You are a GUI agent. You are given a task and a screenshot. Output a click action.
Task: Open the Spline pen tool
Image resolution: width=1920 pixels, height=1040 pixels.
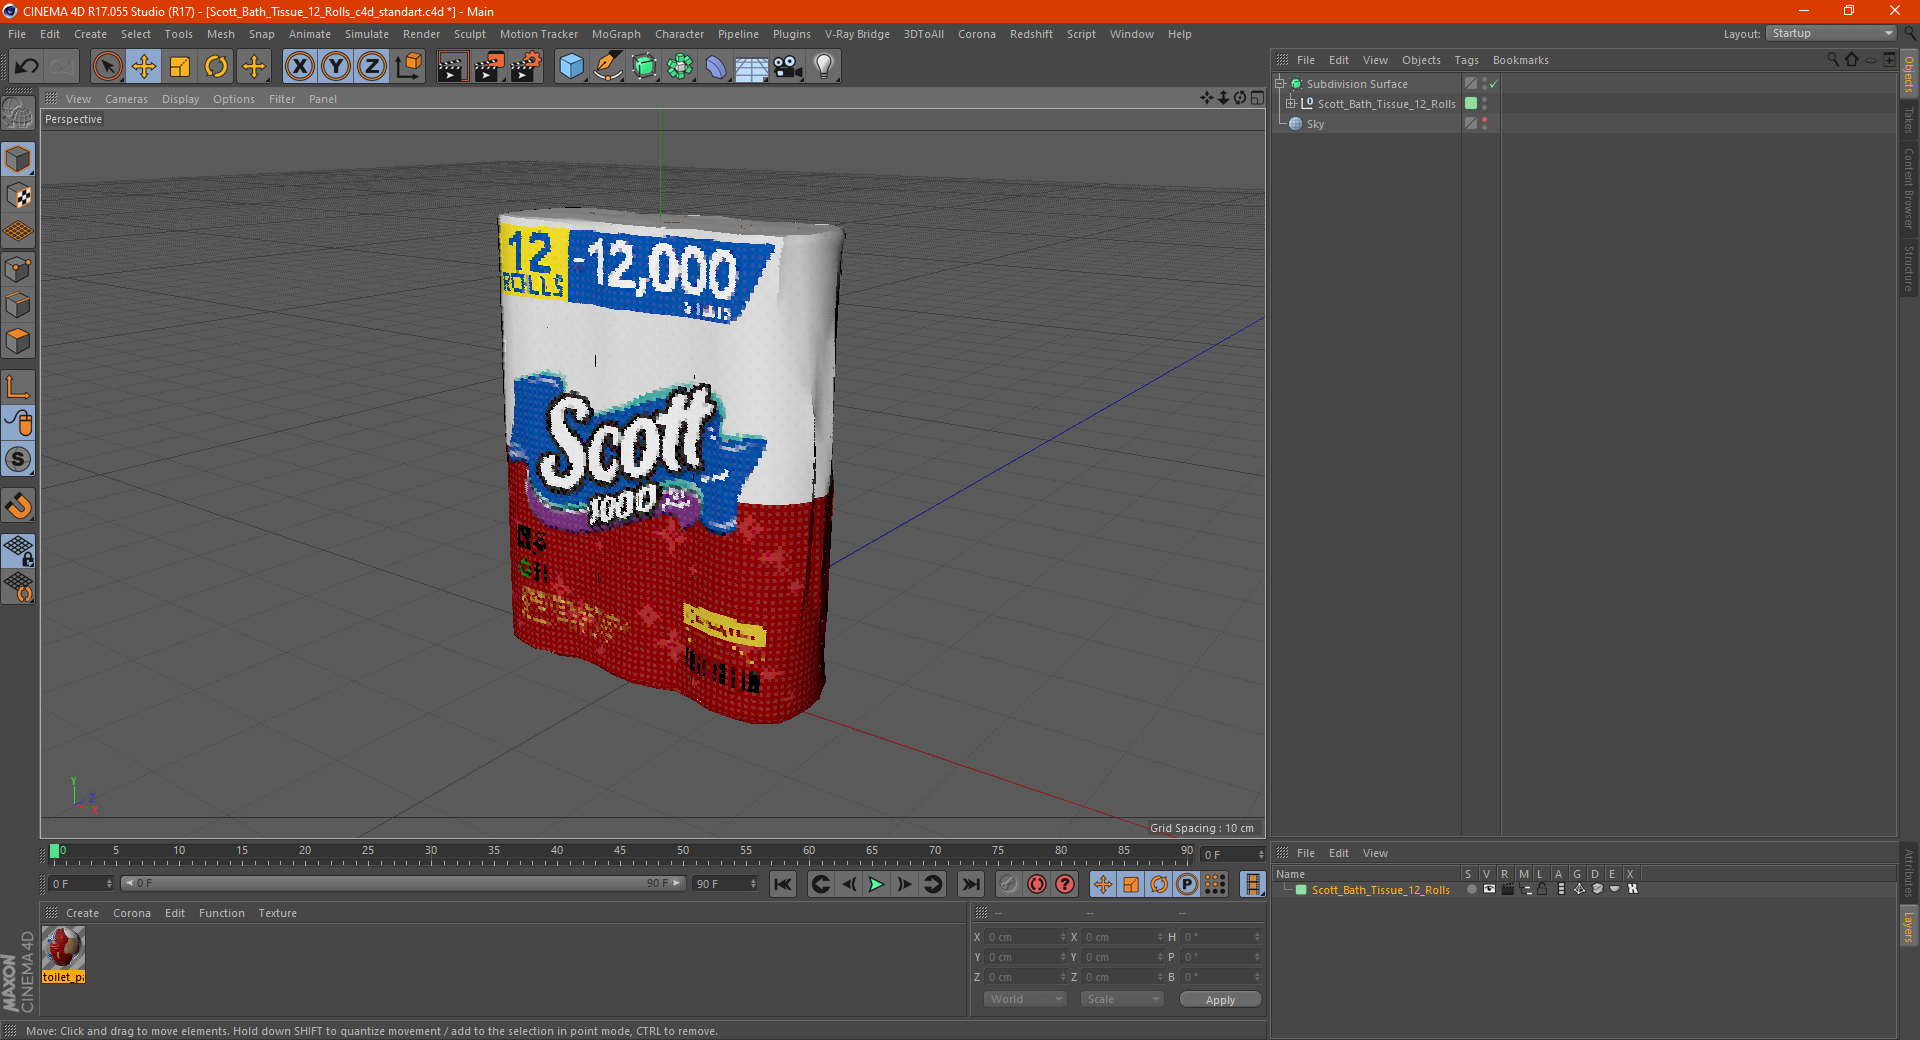[608, 67]
